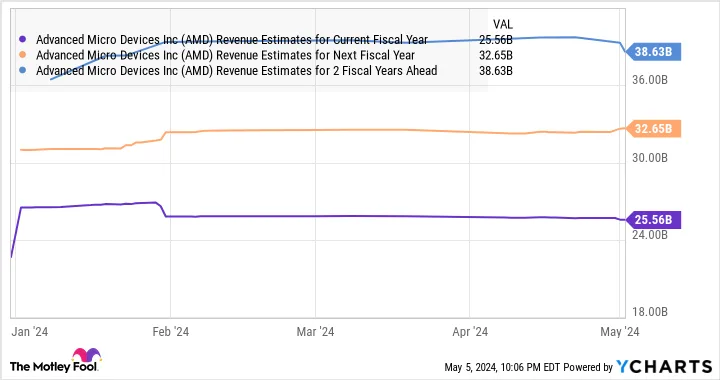Click the May '24 axis label
The height and width of the screenshot is (380, 720).
[620, 331]
